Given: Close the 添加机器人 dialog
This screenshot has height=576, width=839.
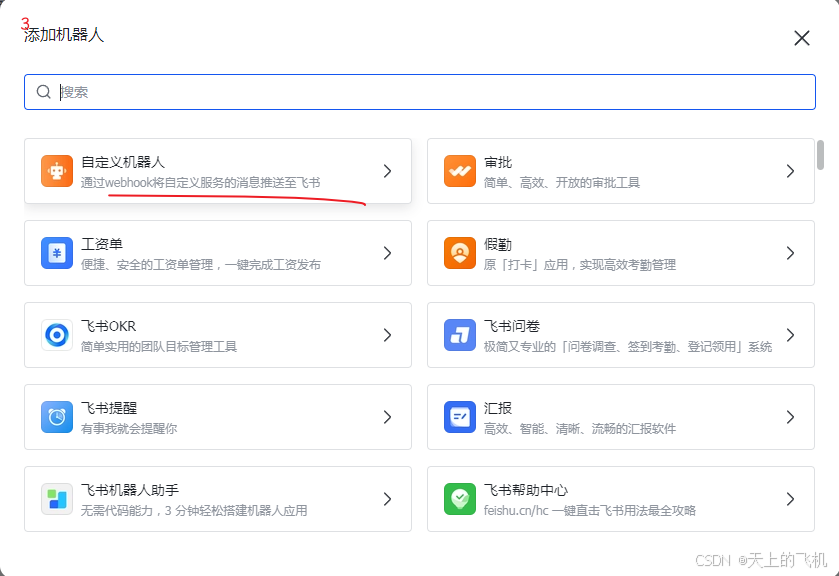Looking at the screenshot, I should (802, 38).
